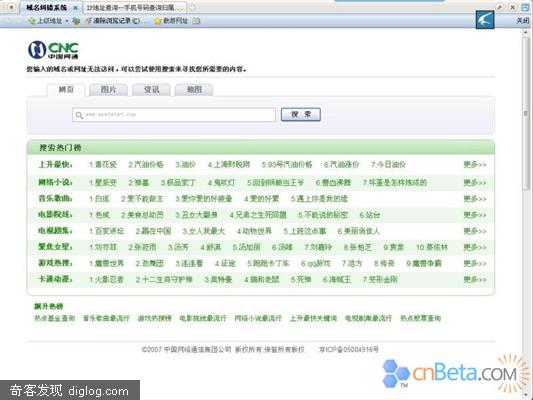Click the blue bird browser logo icon
Viewport: 533px width, 400px height.
pos(485,20)
